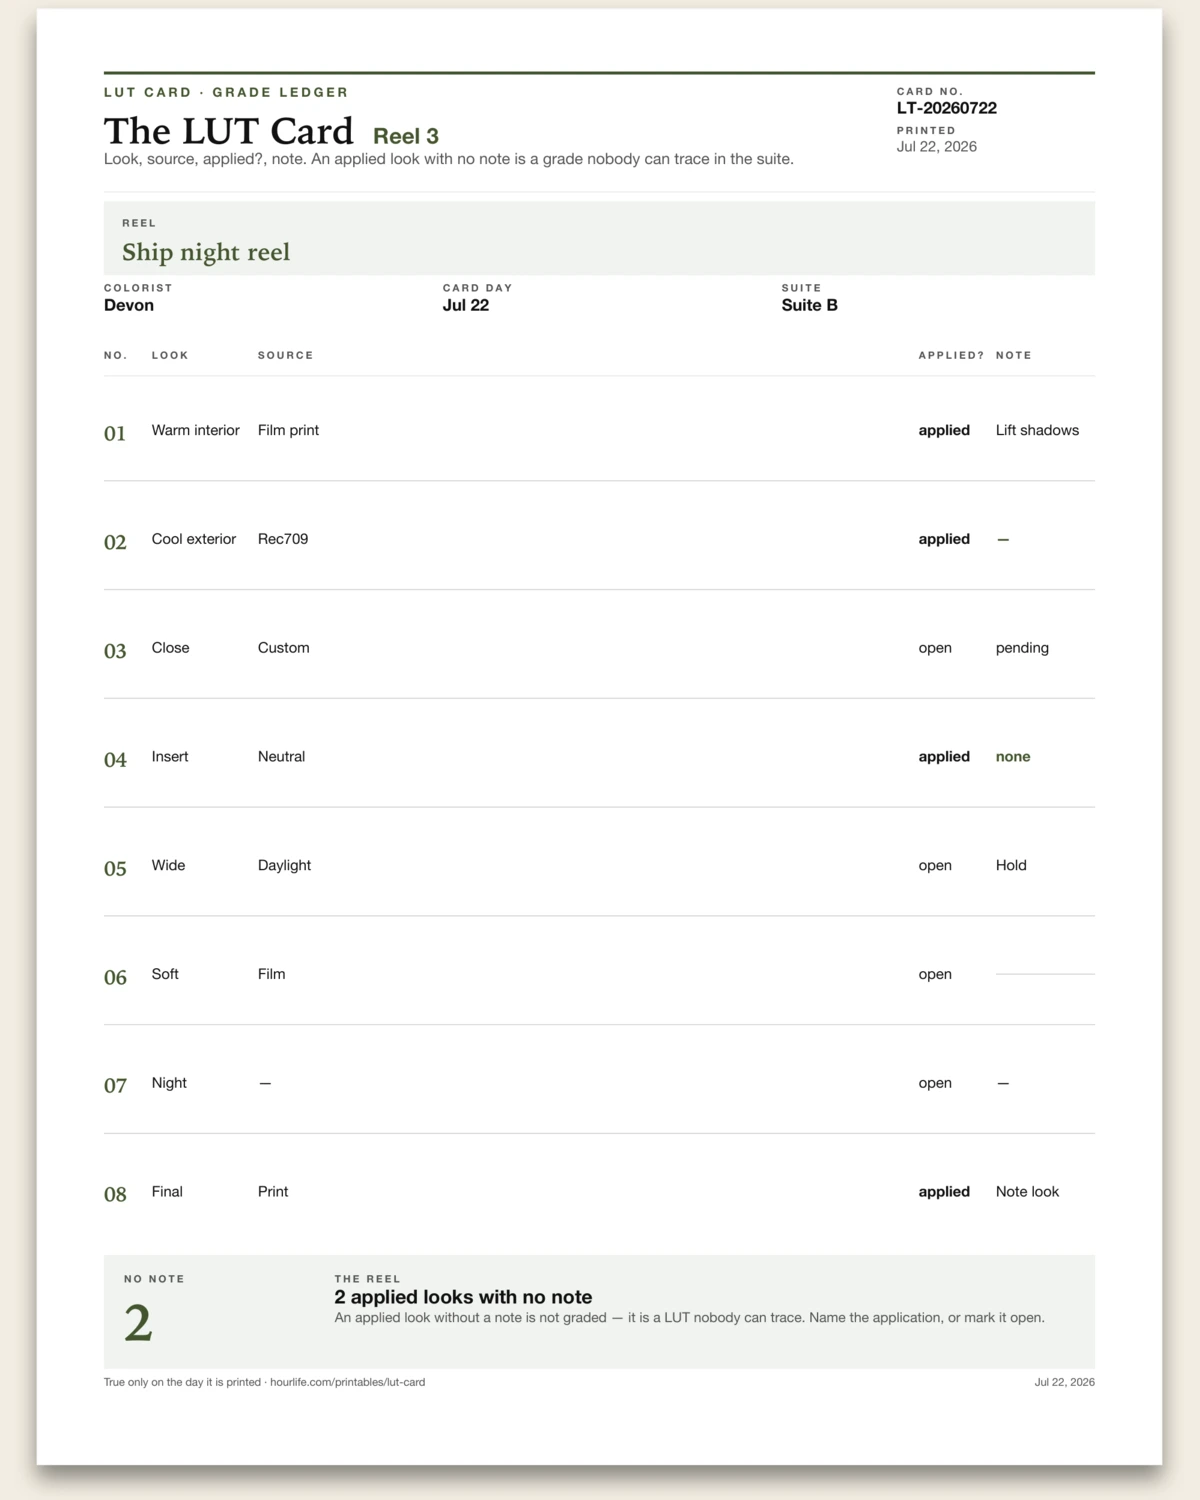Click the APPLIED? column header
Screen dimensions: 1200x1500
click(951, 355)
